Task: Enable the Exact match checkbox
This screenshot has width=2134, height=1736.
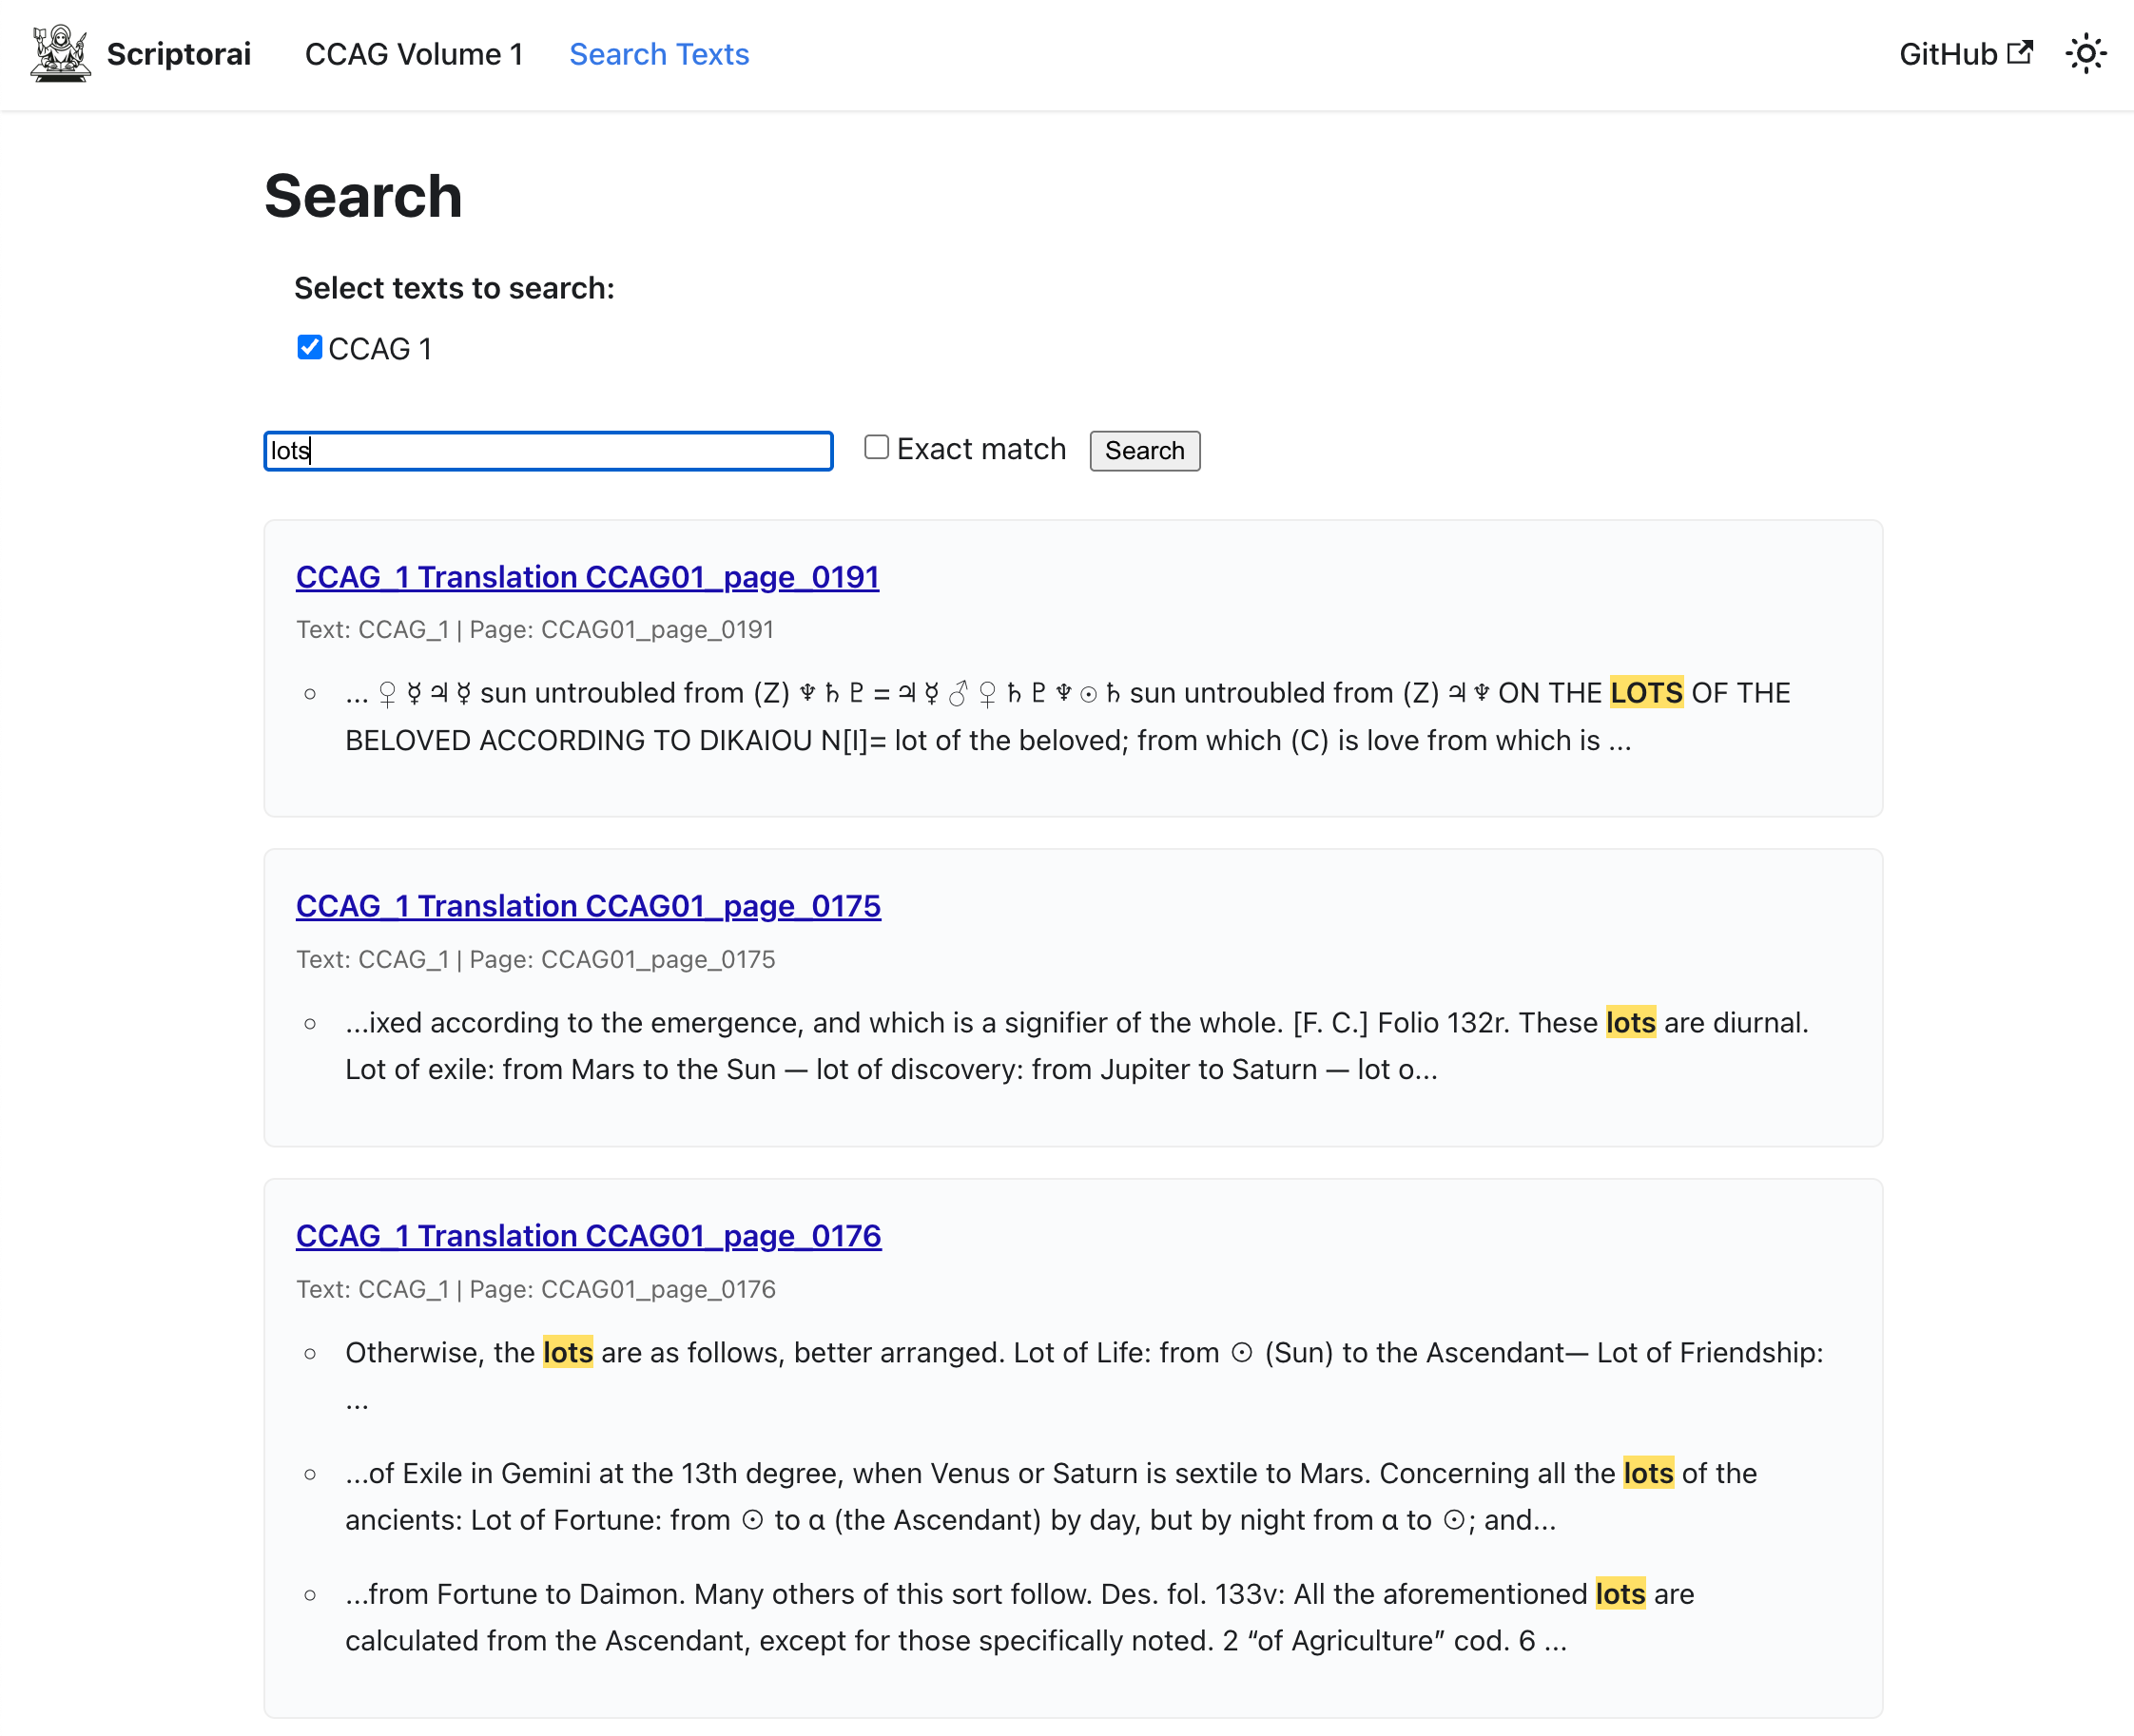Action: tap(876, 447)
